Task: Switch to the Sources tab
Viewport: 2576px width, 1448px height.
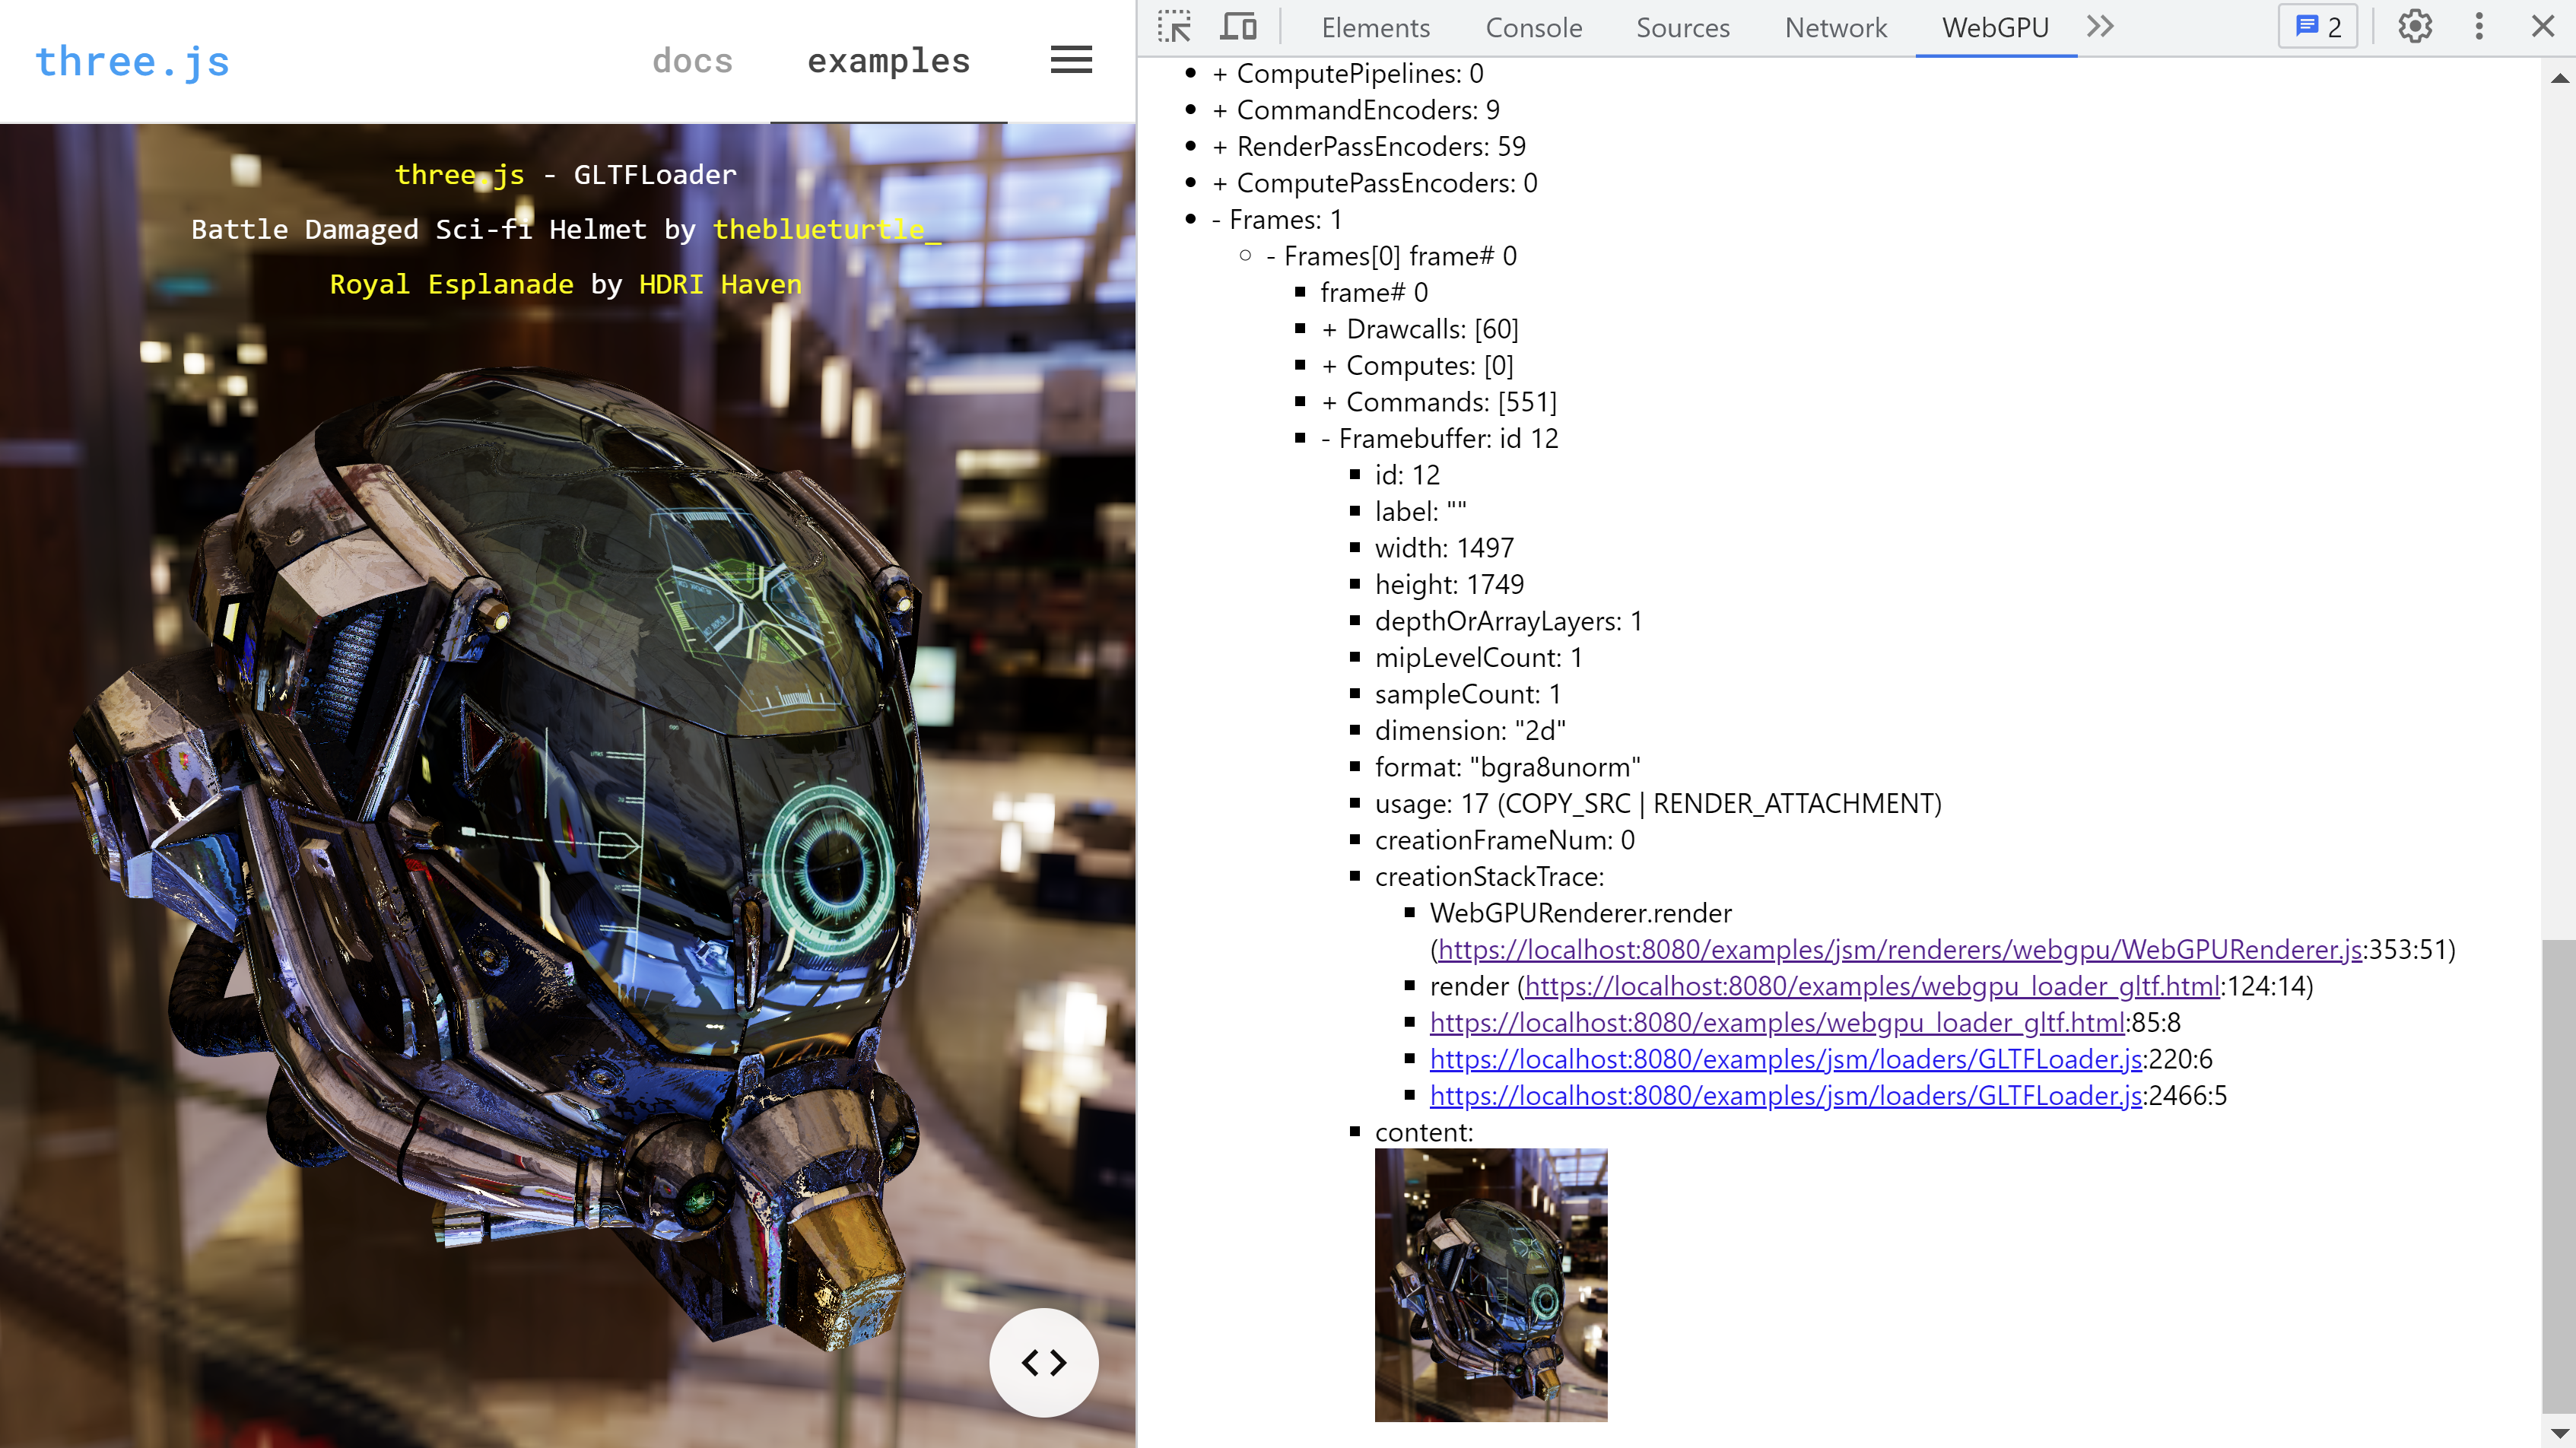Action: click(1682, 27)
